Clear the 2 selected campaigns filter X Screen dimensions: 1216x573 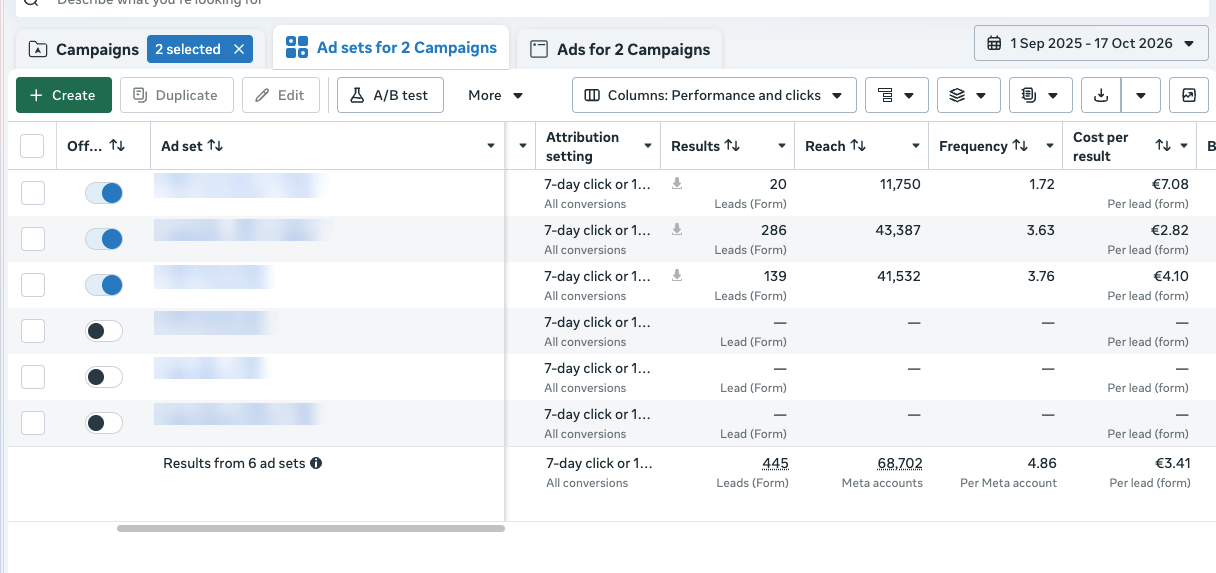click(x=238, y=49)
